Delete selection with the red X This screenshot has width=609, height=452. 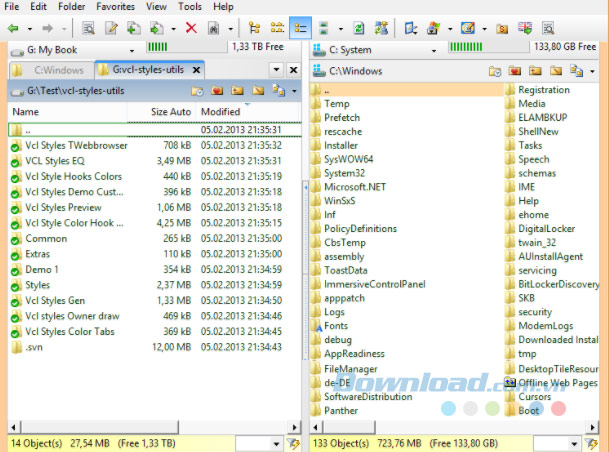tap(191, 28)
